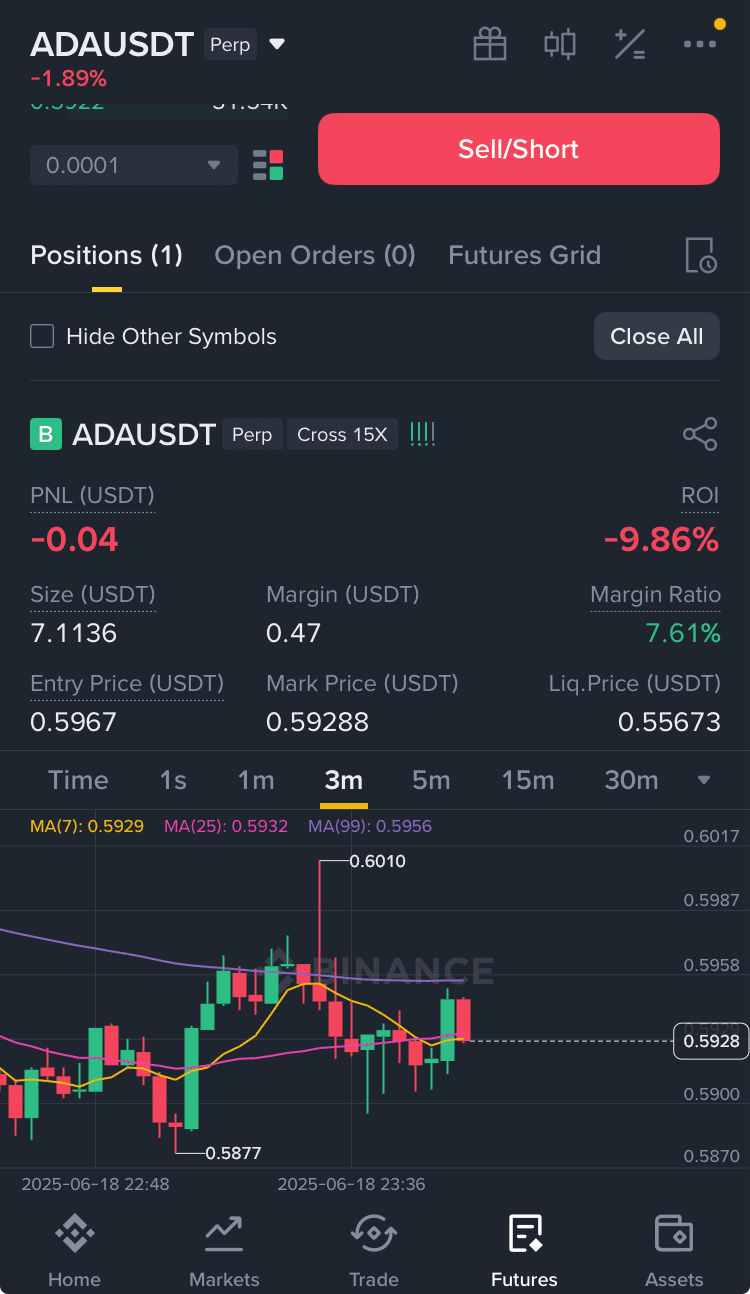Open Assets wallet in bottom navigation
Screen dimensions: 750x1294
[x=674, y=1250]
